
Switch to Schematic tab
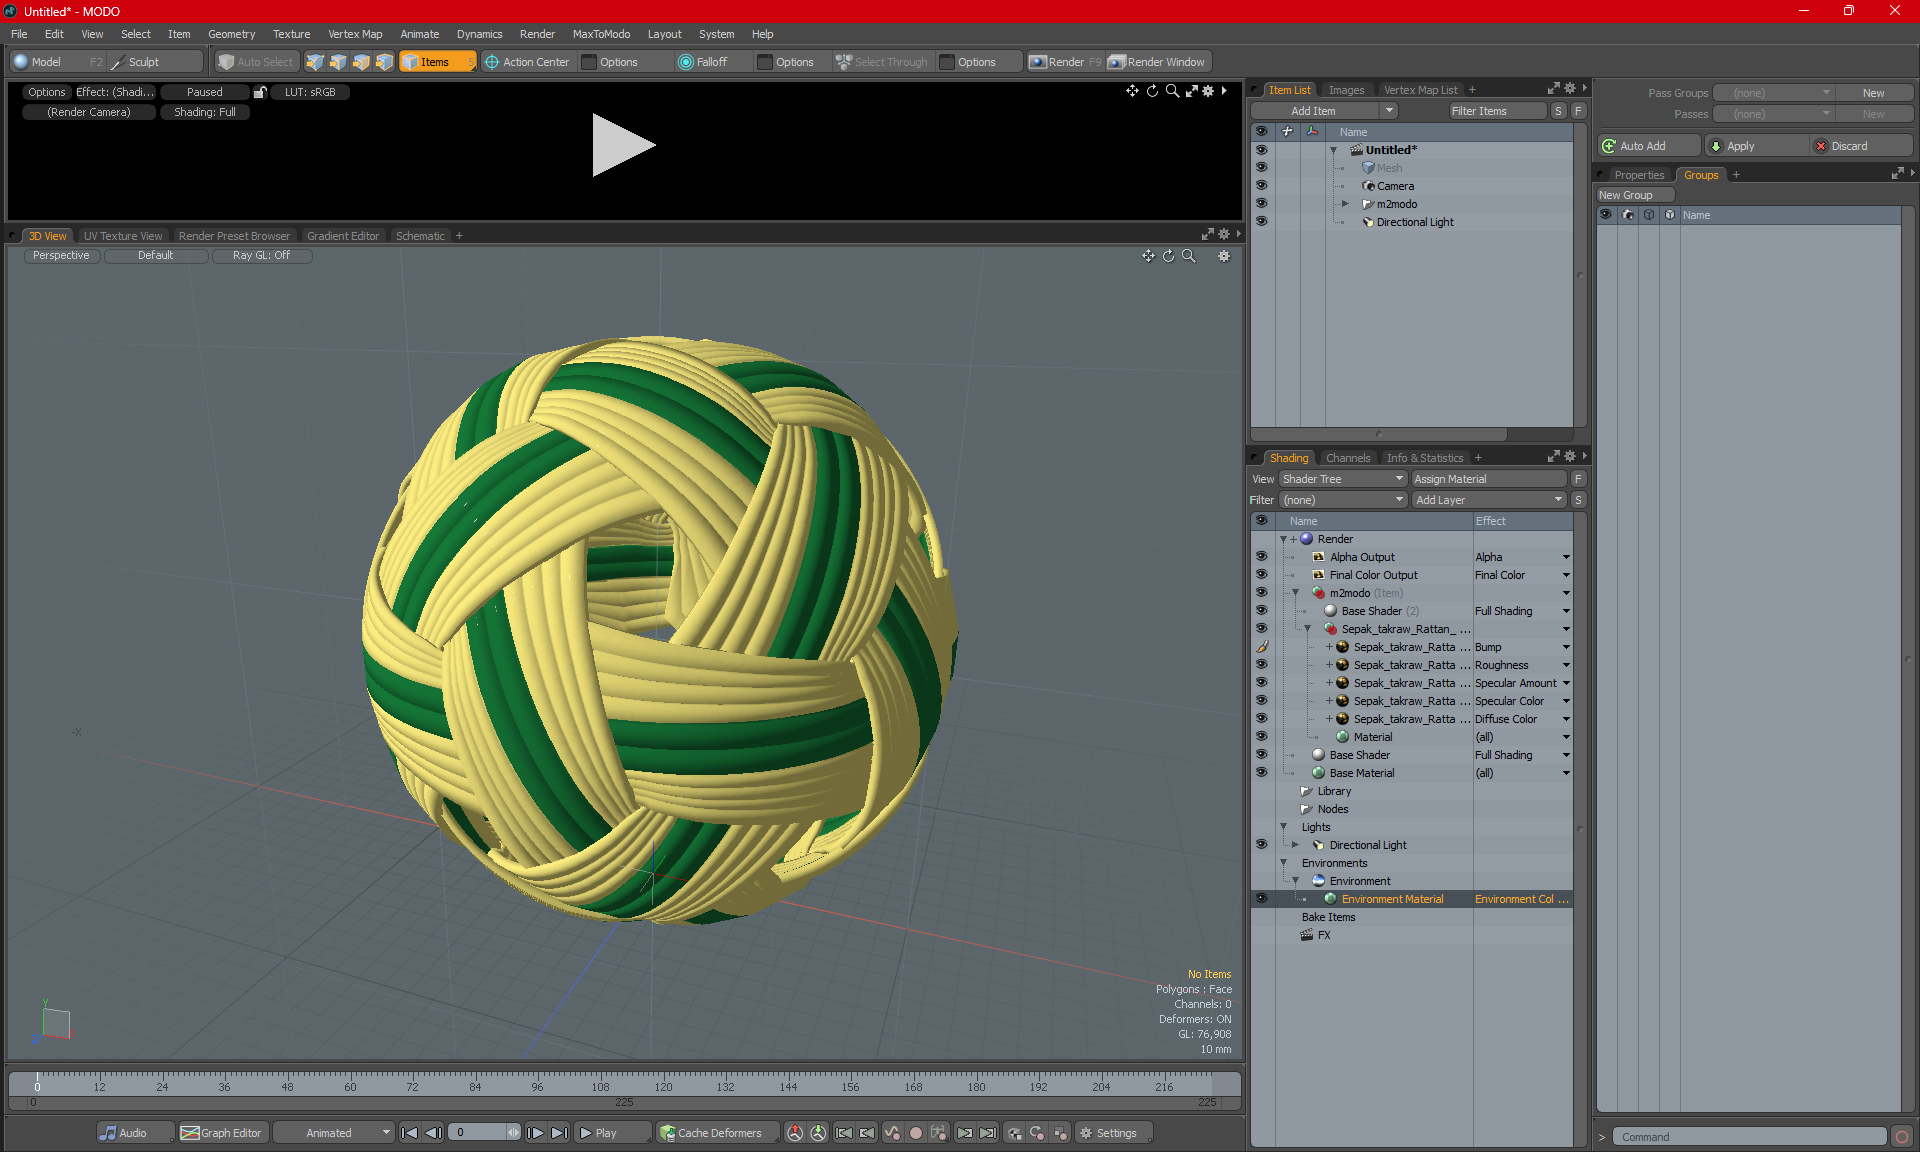pyautogui.click(x=420, y=236)
